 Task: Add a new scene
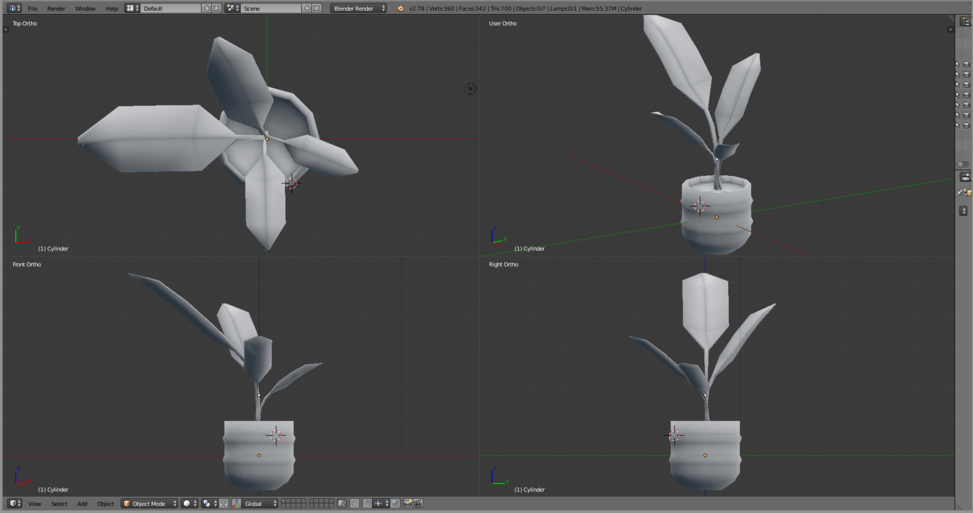[x=307, y=8]
